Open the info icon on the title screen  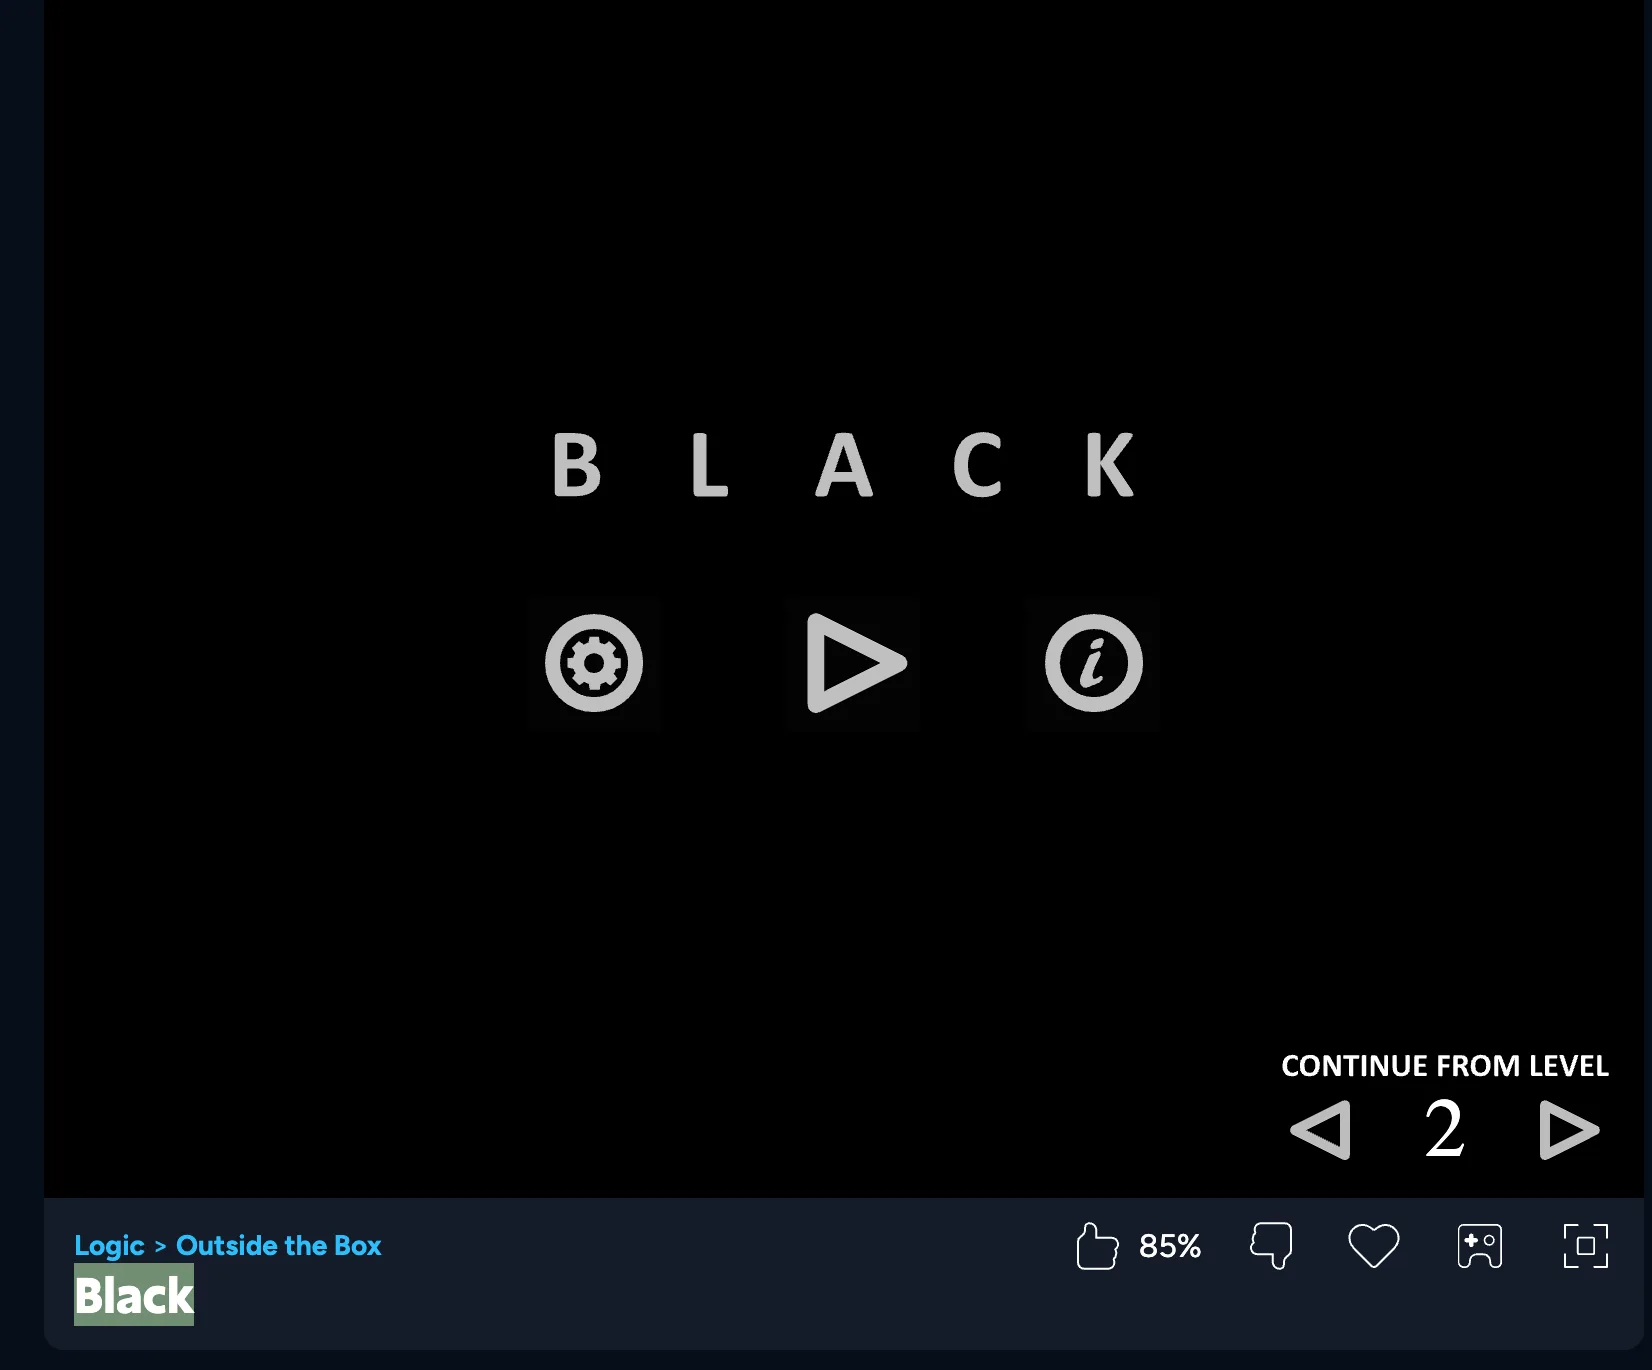pos(1093,663)
